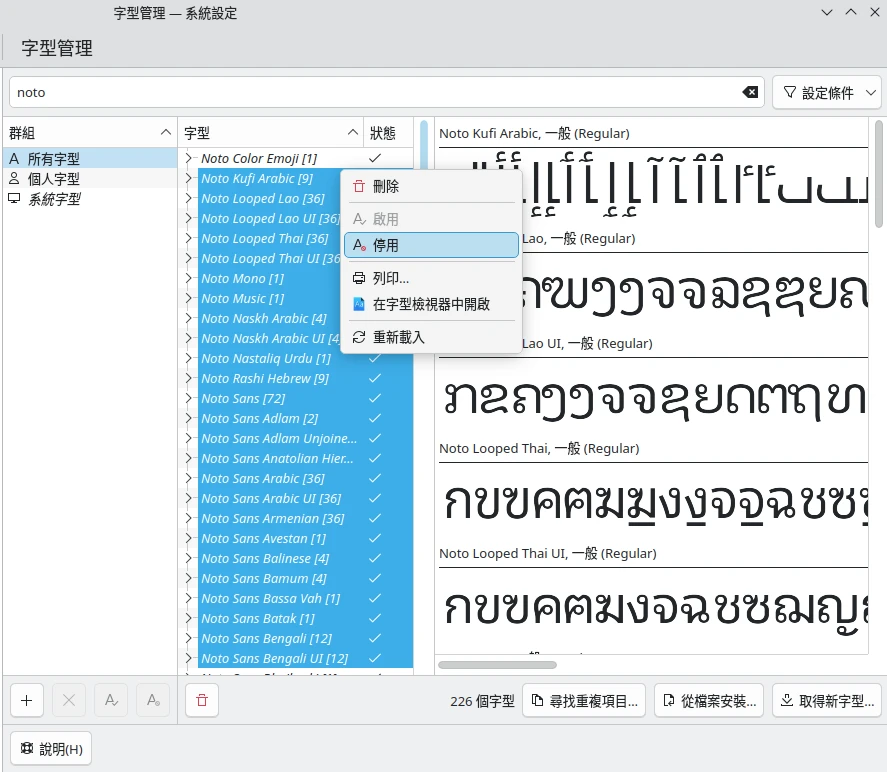Click the add group plus button

(x=27, y=701)
